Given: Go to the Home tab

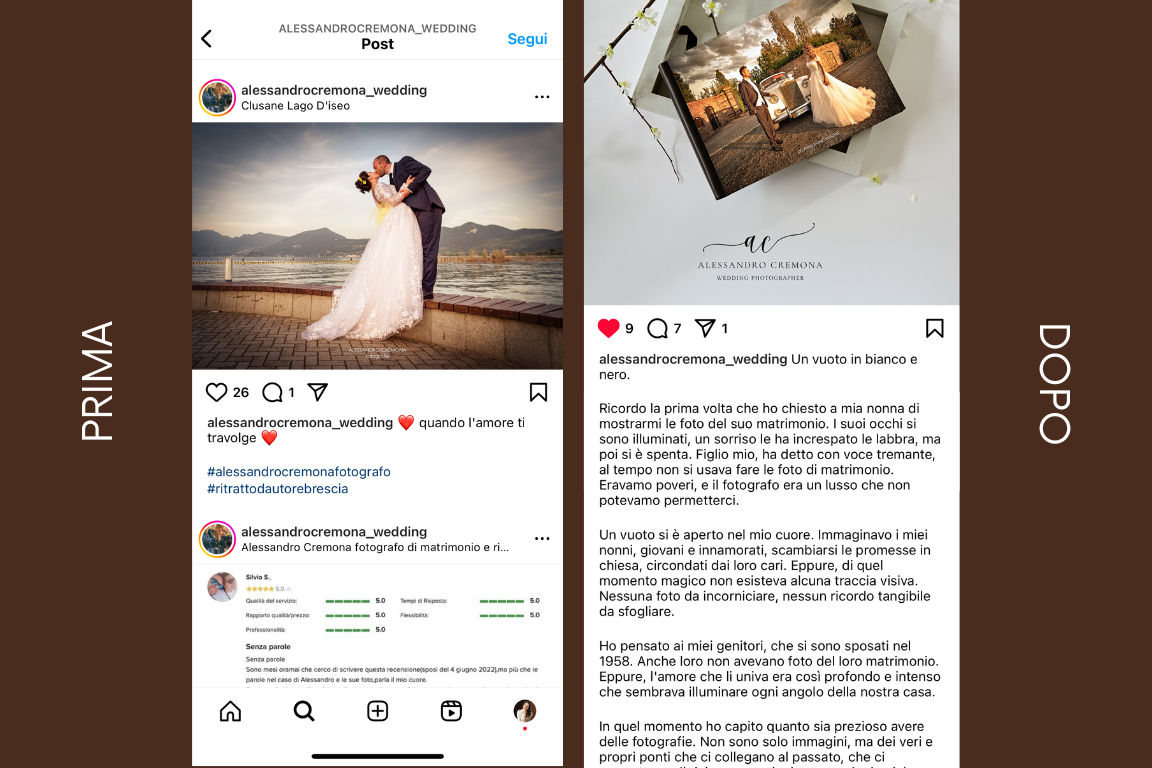Looking at the screenshot, I should point(230,711).
